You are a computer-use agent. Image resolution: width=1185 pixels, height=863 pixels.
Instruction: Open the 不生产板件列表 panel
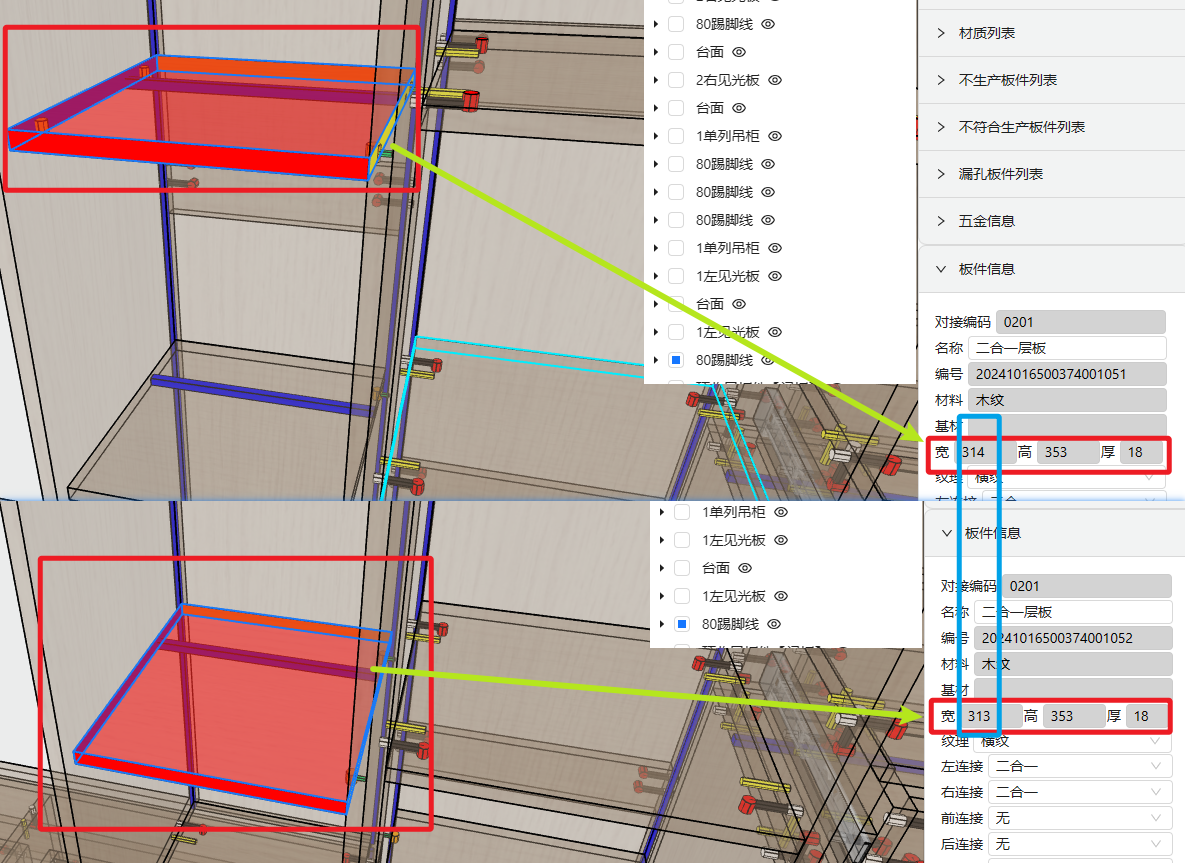1007,80
